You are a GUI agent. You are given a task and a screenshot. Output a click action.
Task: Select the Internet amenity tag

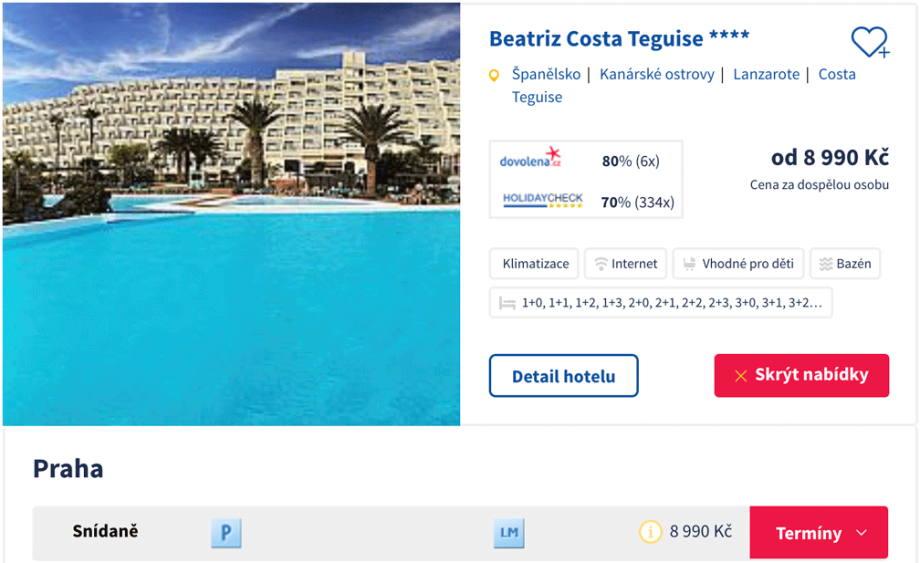point(626,264)
